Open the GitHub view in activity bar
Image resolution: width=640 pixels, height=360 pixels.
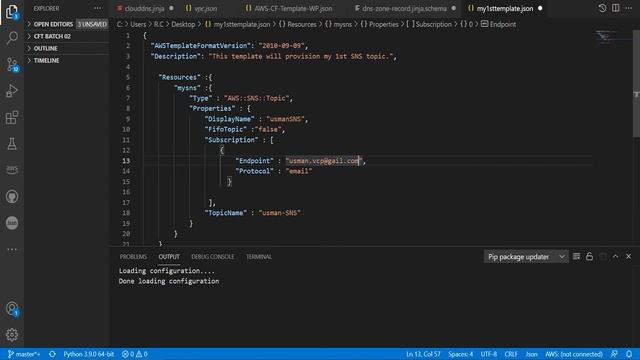(x=12, y=197)
